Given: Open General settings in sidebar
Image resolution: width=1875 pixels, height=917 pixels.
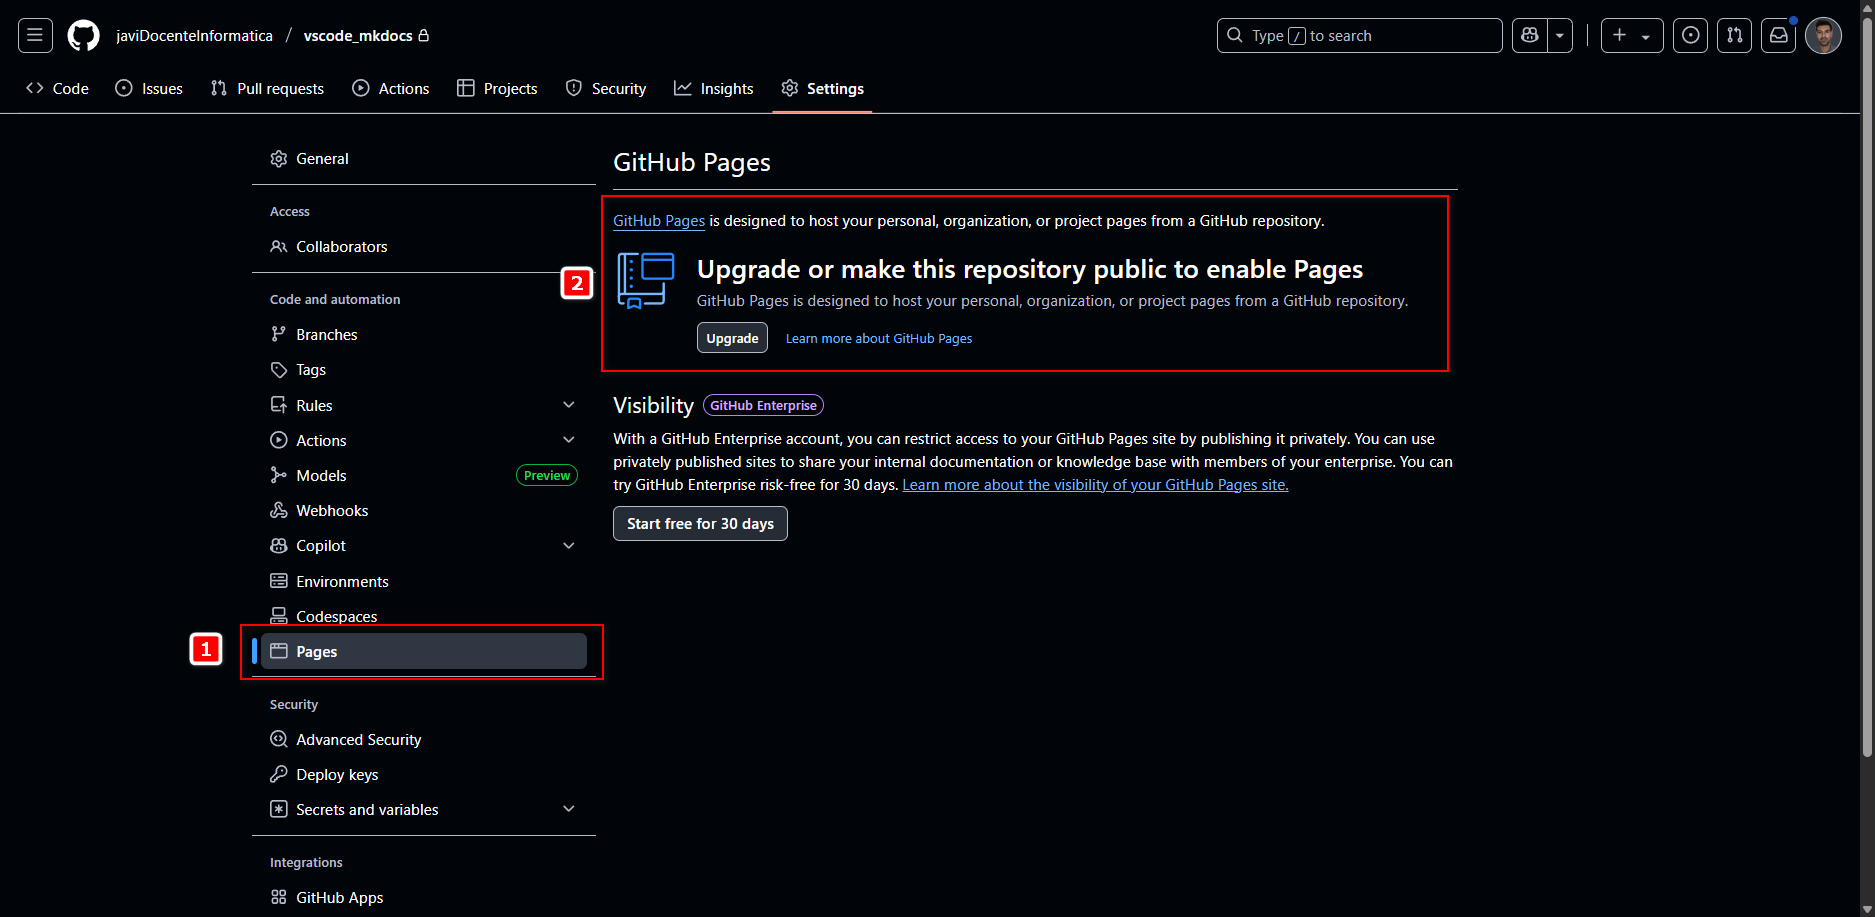Looking at the screenshot, I should click(424, 159).
